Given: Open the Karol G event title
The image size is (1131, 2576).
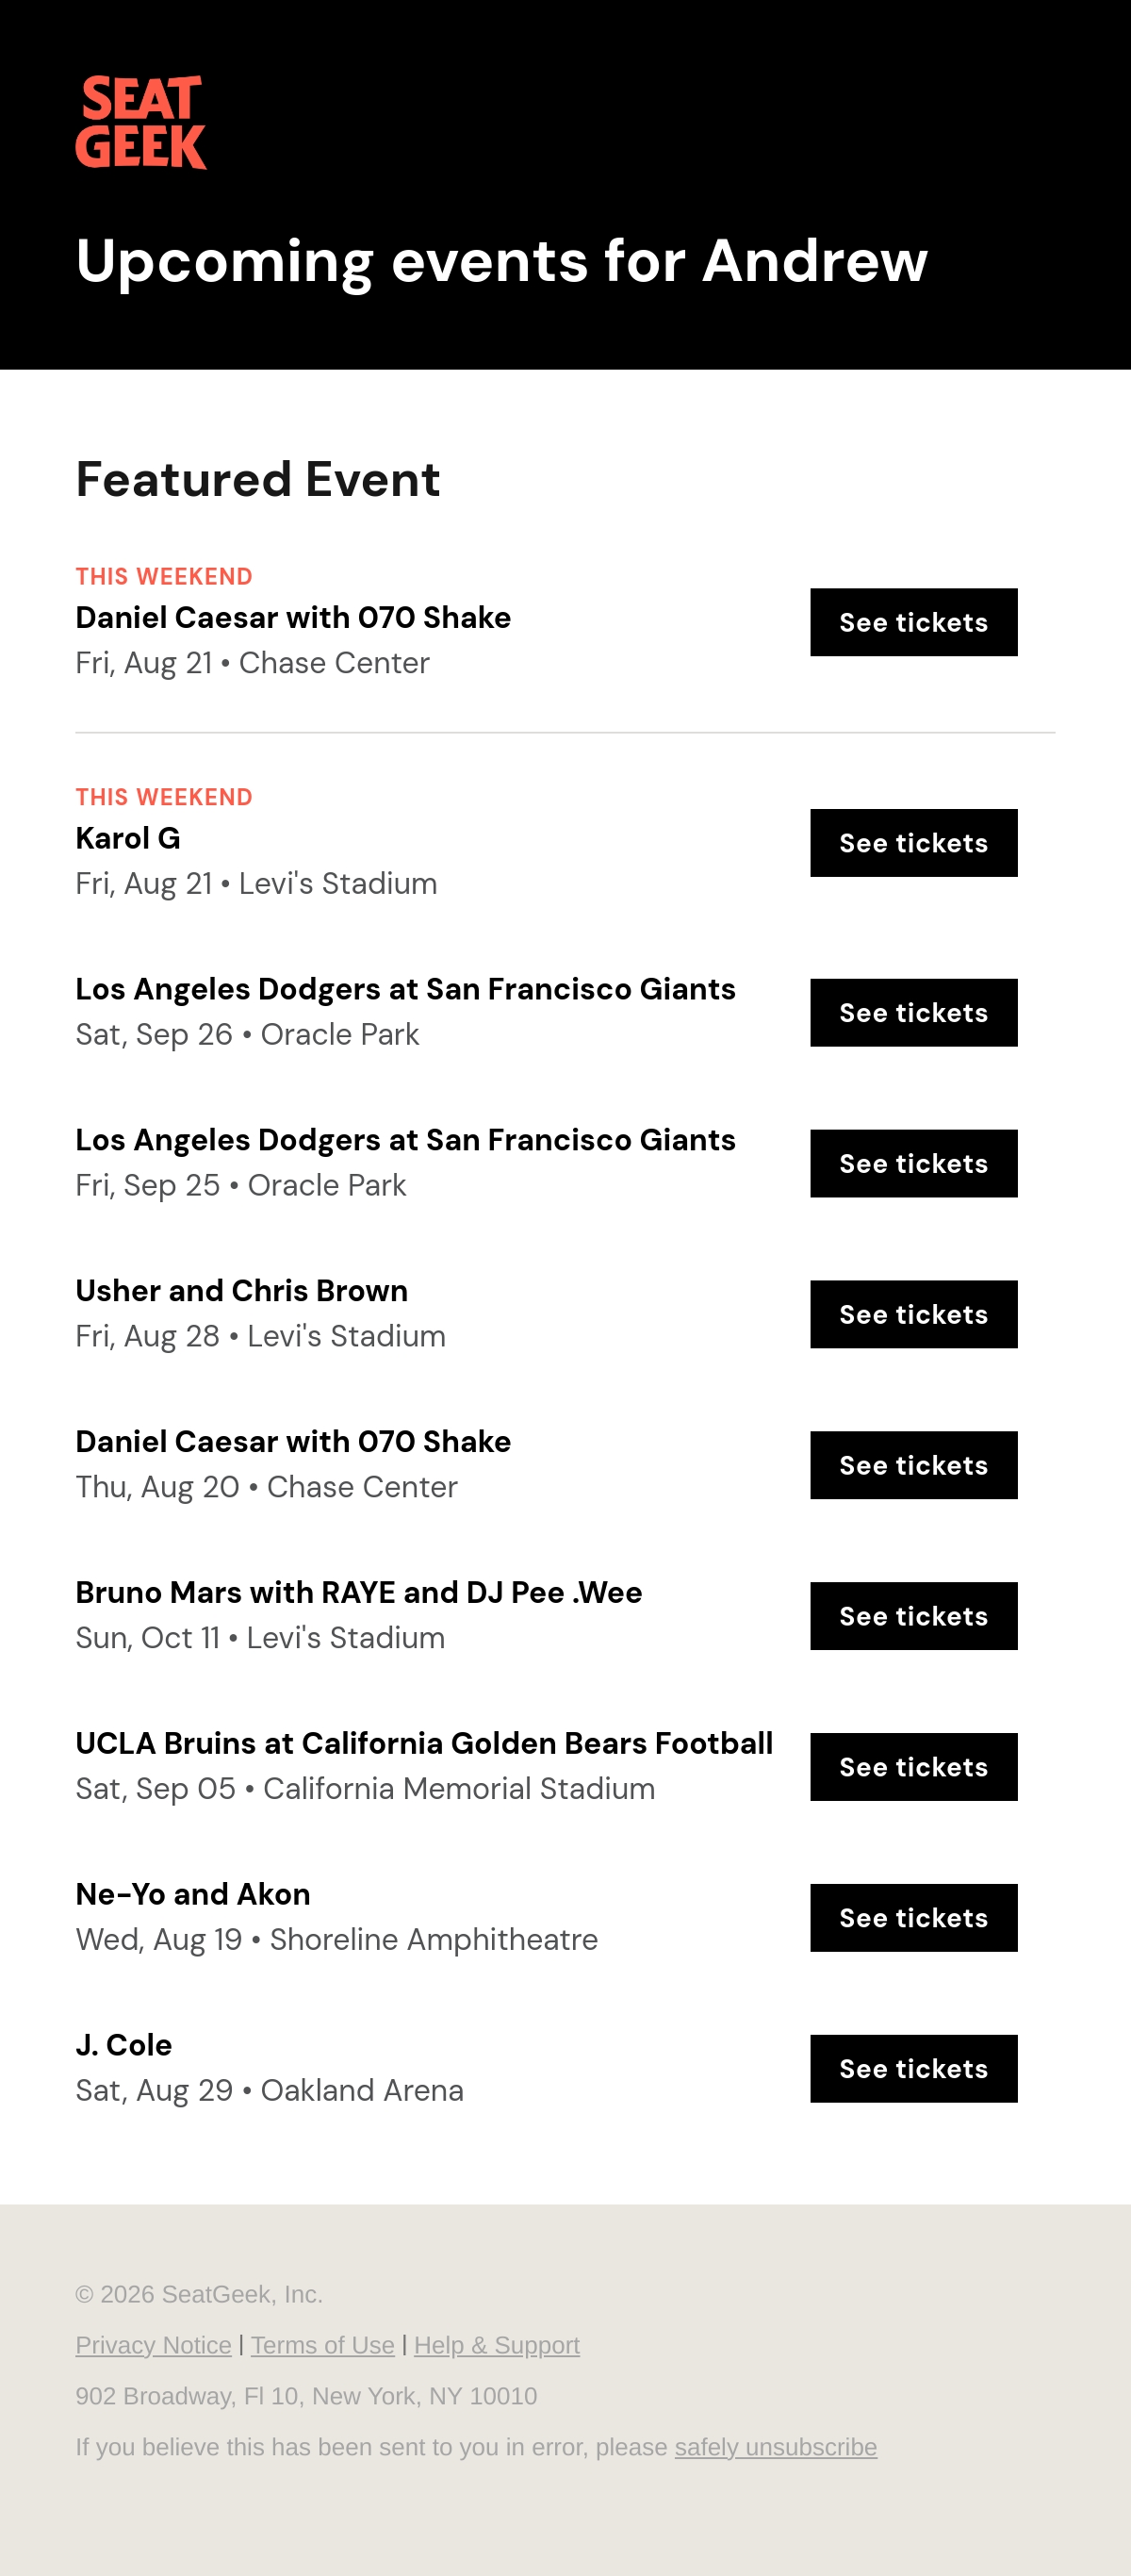Looking at the screenshot, I should pos(128,838).
